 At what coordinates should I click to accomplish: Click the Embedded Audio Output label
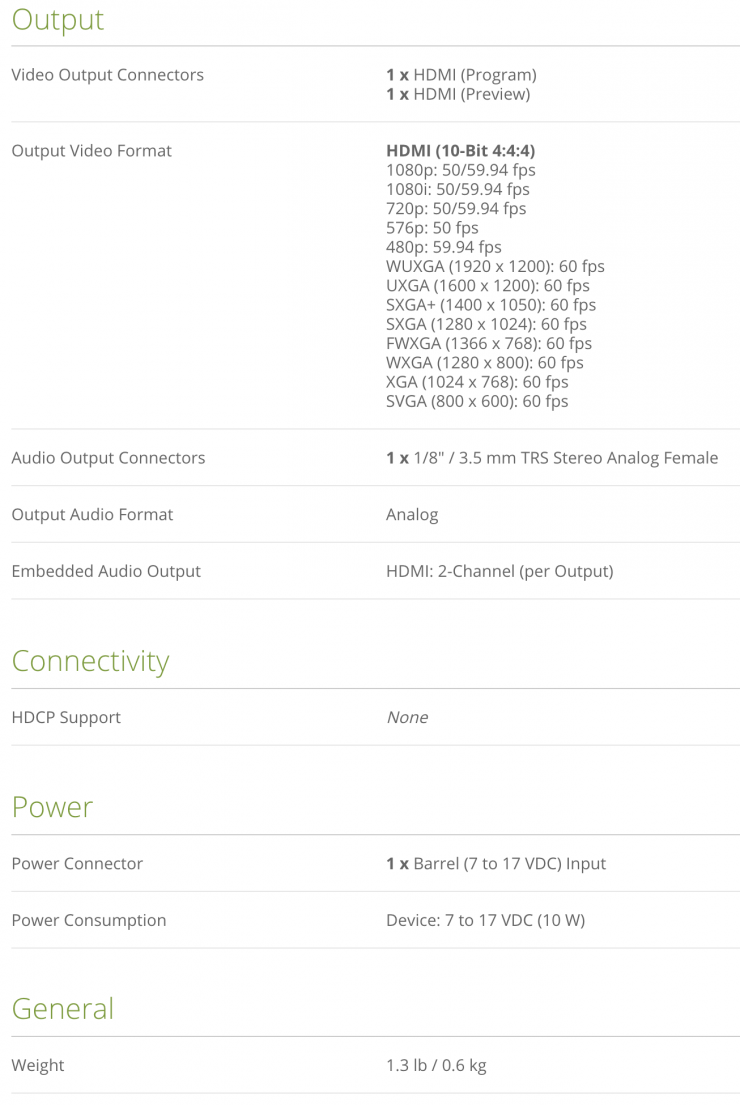click(x=106, y=572)
